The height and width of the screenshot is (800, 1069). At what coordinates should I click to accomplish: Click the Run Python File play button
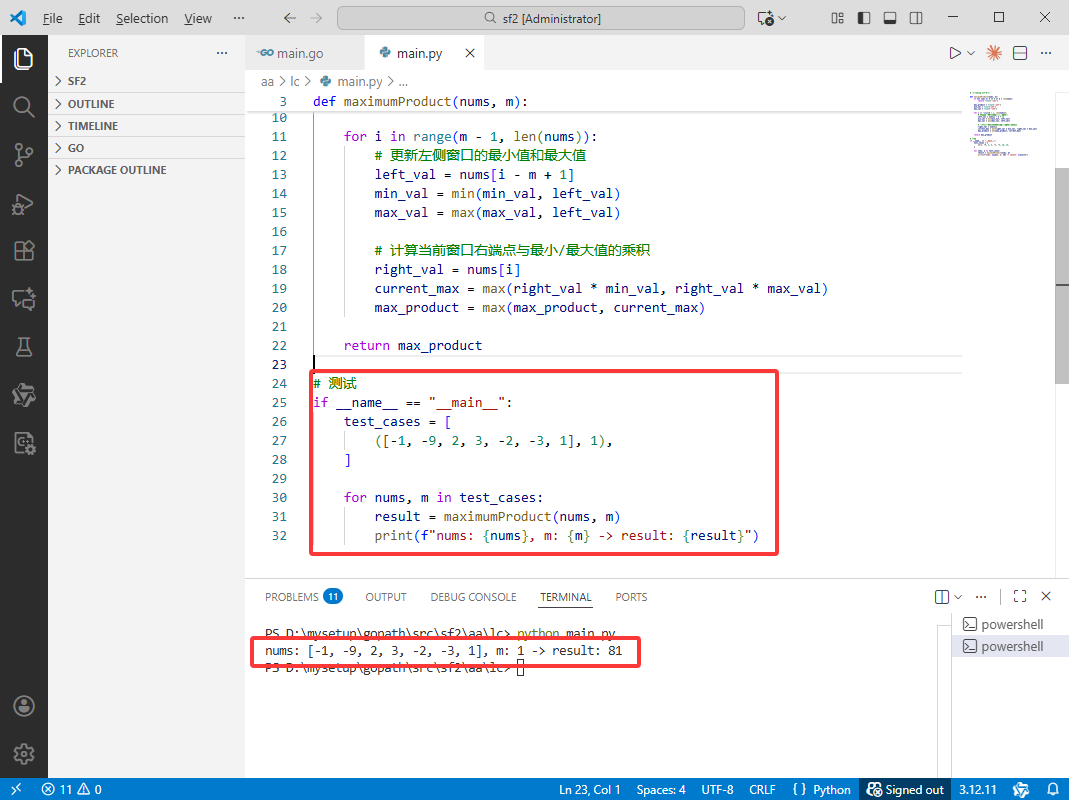click(x=954, y=53)
